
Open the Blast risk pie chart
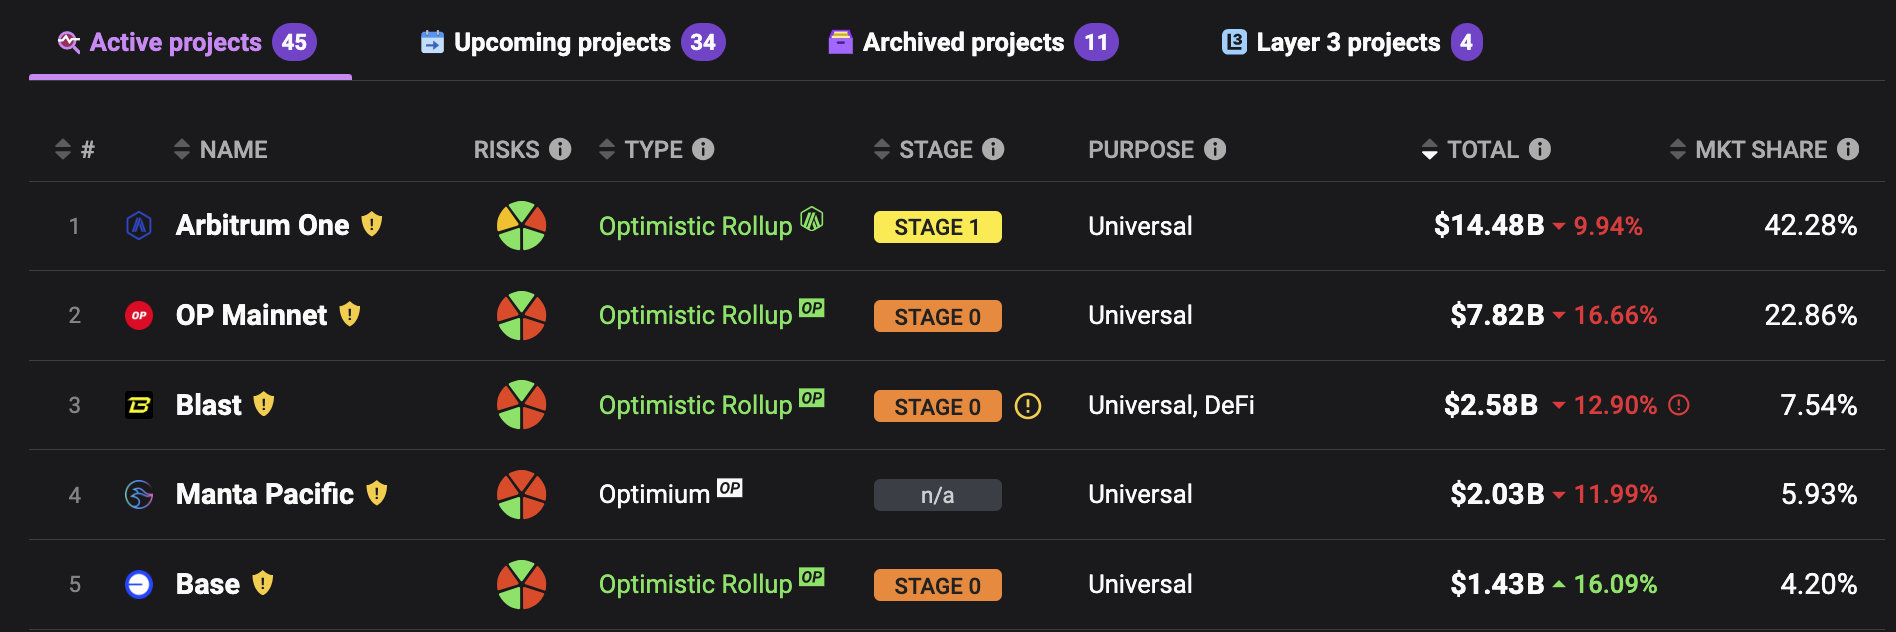521,405
